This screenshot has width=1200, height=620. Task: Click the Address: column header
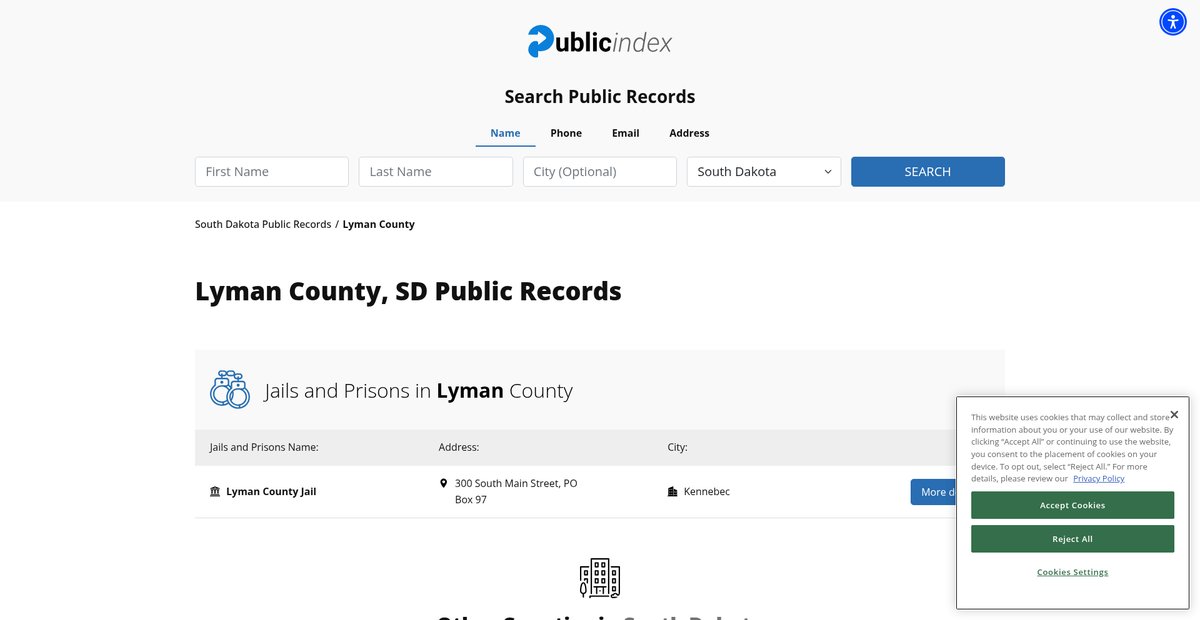[459, 447]
